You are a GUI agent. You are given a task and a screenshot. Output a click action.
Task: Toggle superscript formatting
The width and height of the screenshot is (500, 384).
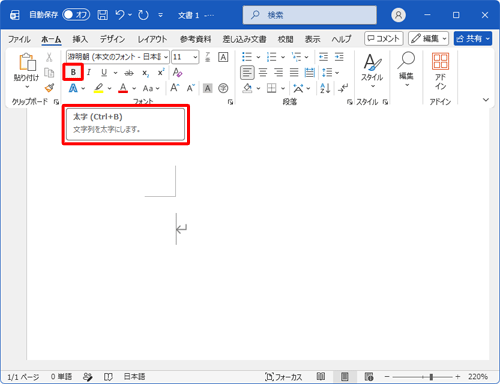[x=161, y=72]
